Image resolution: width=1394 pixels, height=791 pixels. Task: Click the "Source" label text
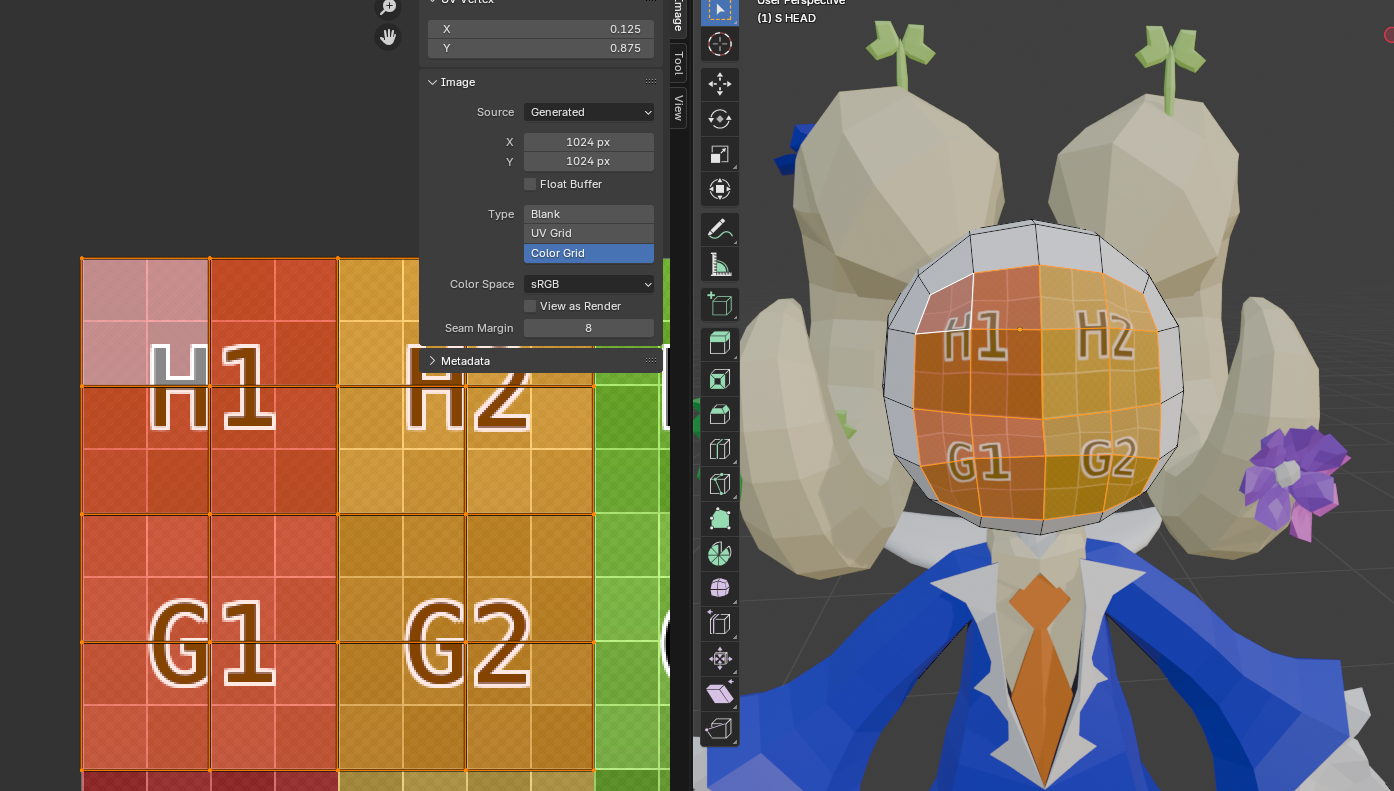coord(495,112)
